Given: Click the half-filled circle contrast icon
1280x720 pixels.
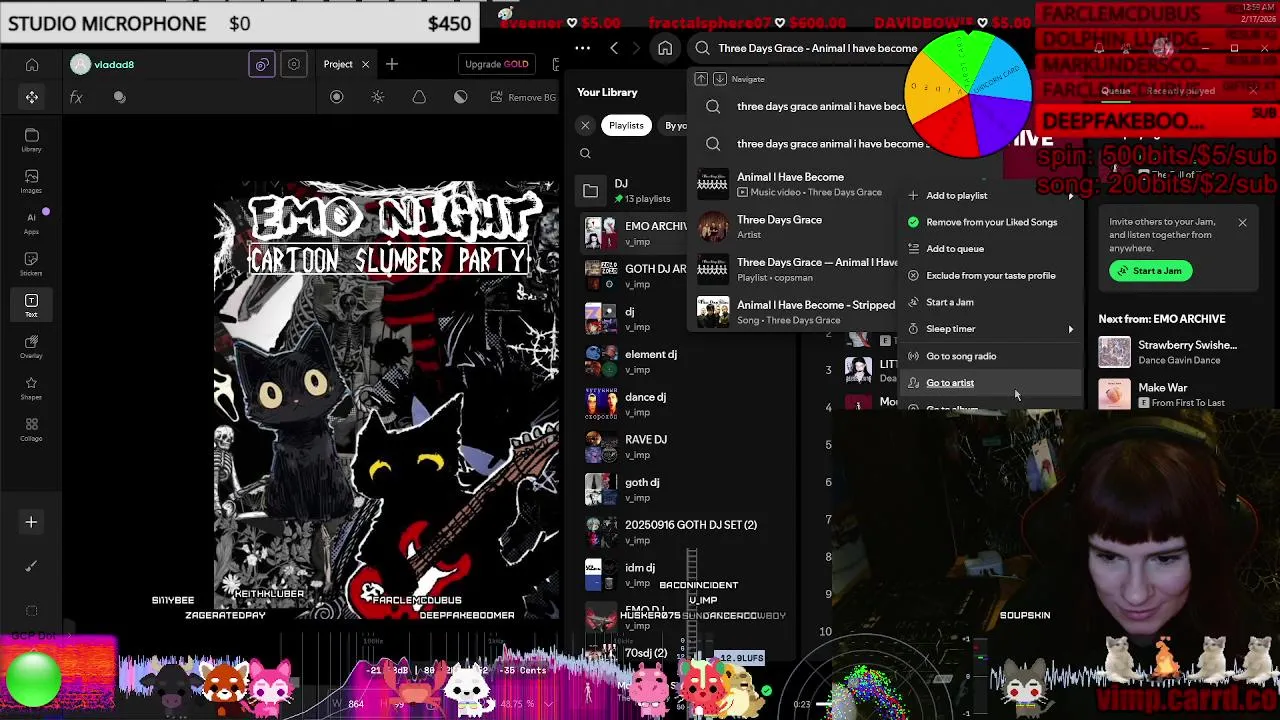Looking at the screenshot, I should point(460,97).
